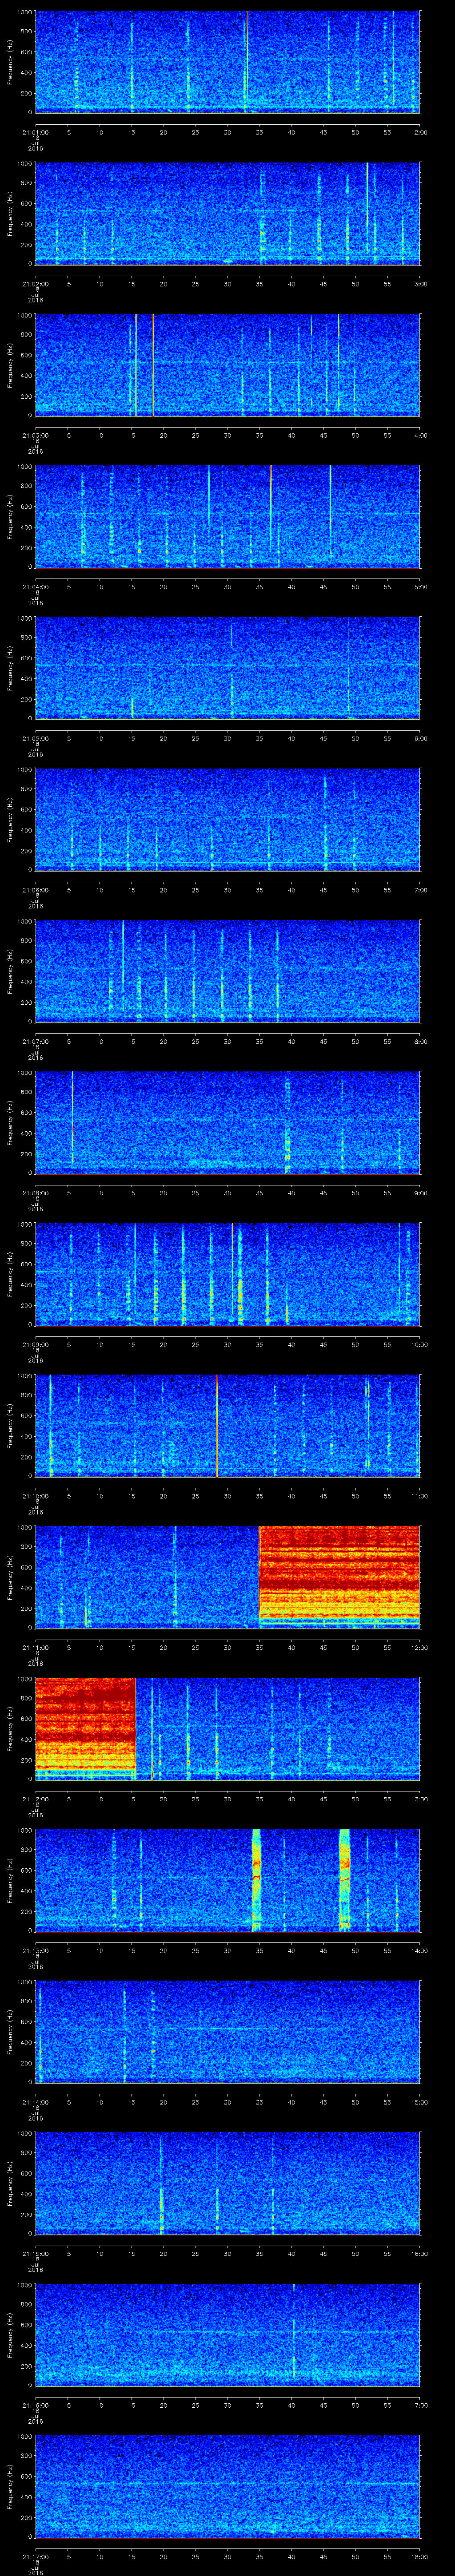Click the 21:03:00 start time label

35,435
